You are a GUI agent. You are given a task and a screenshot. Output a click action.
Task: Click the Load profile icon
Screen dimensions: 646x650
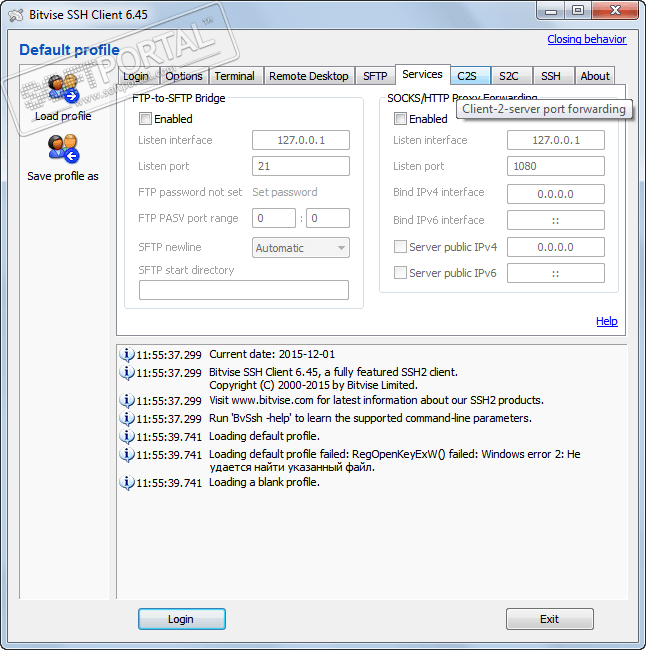(x=63, y=89)
